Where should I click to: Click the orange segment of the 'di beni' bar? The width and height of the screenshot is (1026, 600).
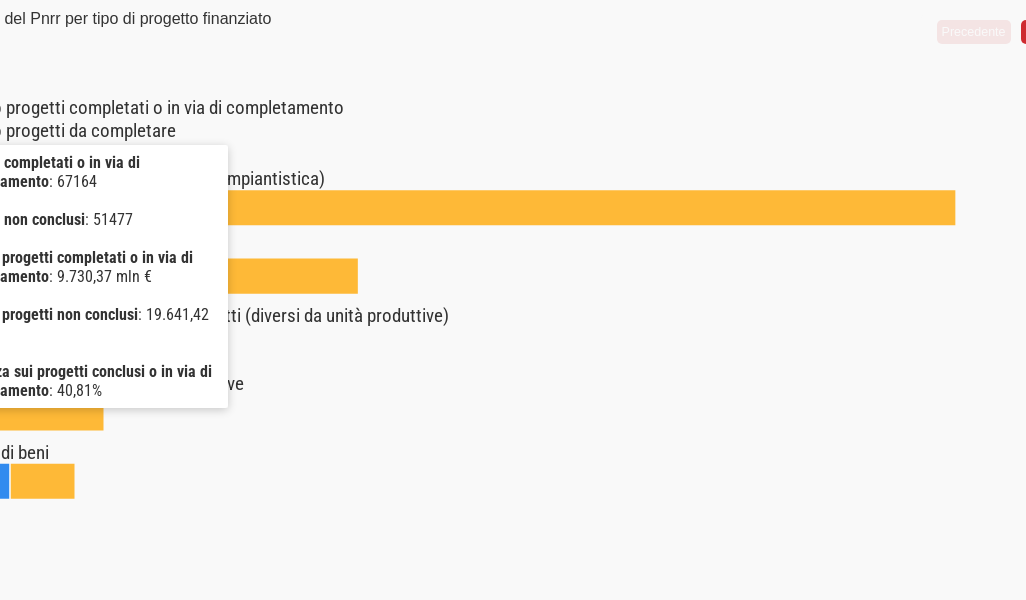point(42,481)
